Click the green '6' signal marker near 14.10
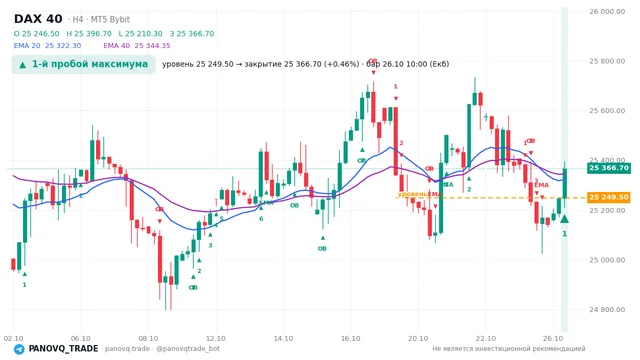 (261, 219)
